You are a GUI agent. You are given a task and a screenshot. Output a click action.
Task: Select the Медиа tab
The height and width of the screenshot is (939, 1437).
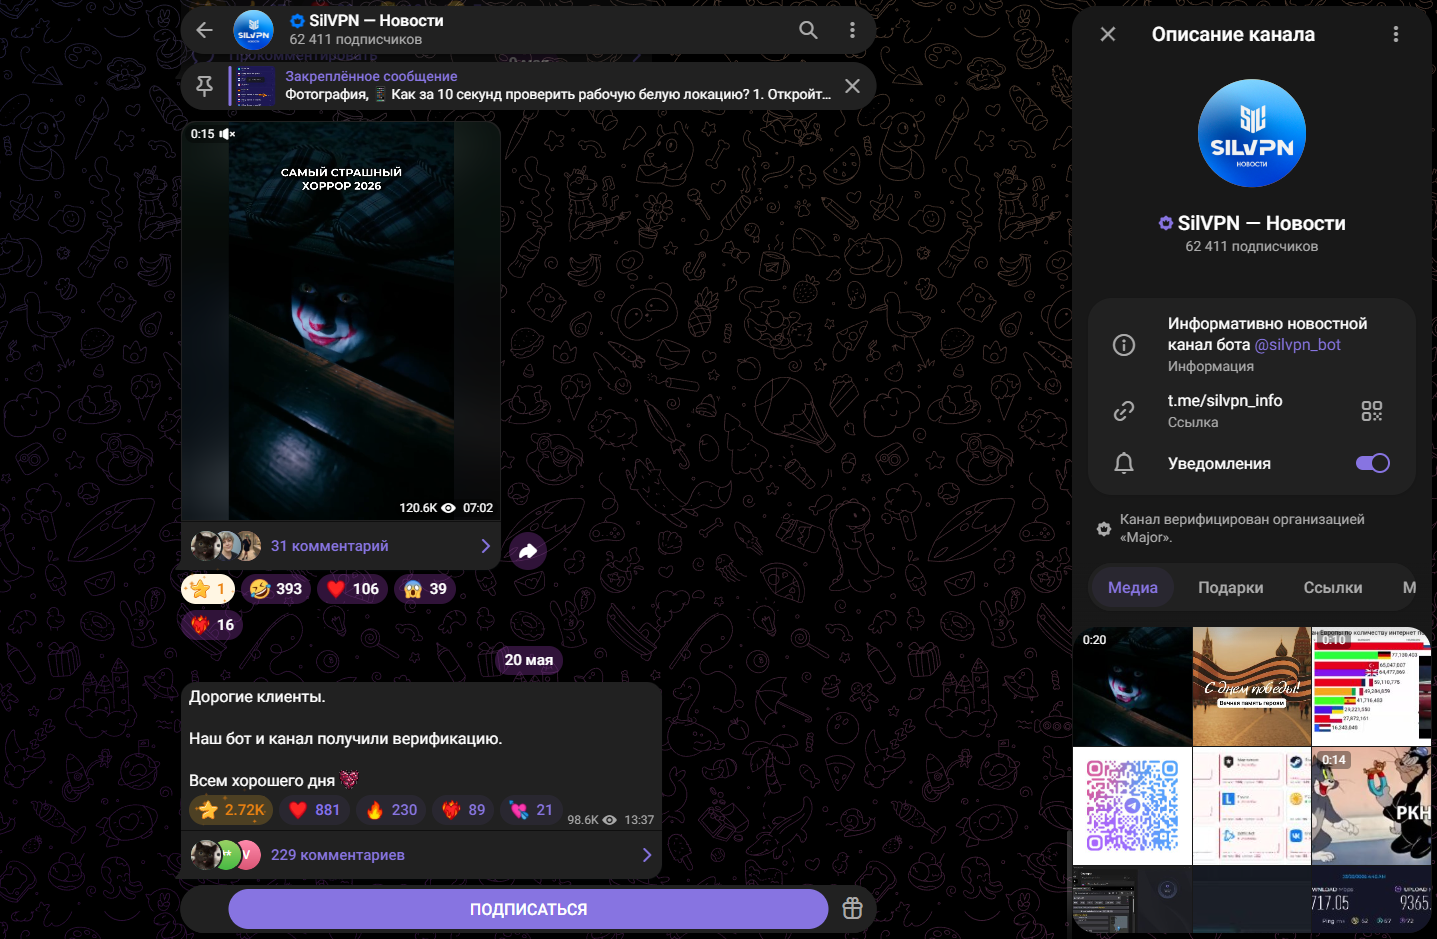[x=1133, y=588]
